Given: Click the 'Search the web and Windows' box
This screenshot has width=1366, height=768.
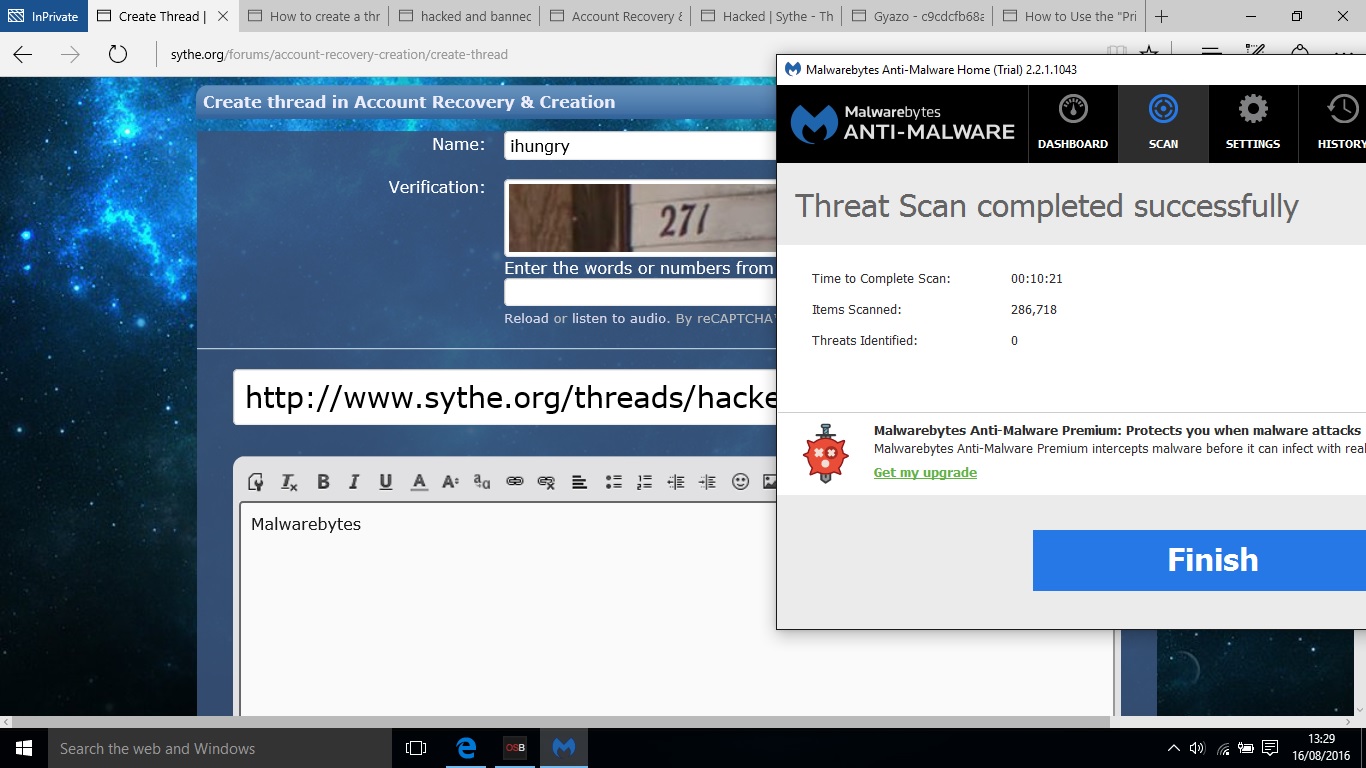Looking at the screenshot, I should click(x=220, y=748).
